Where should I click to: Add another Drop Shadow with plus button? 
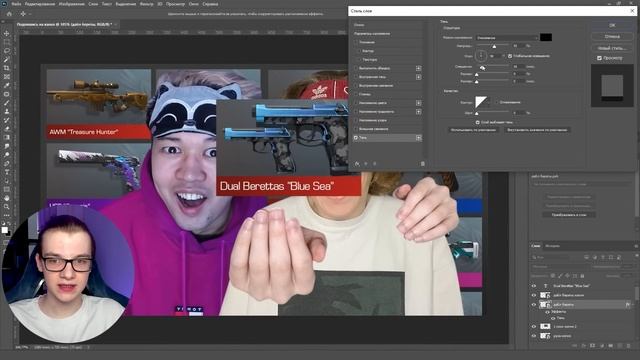[418, 138]
